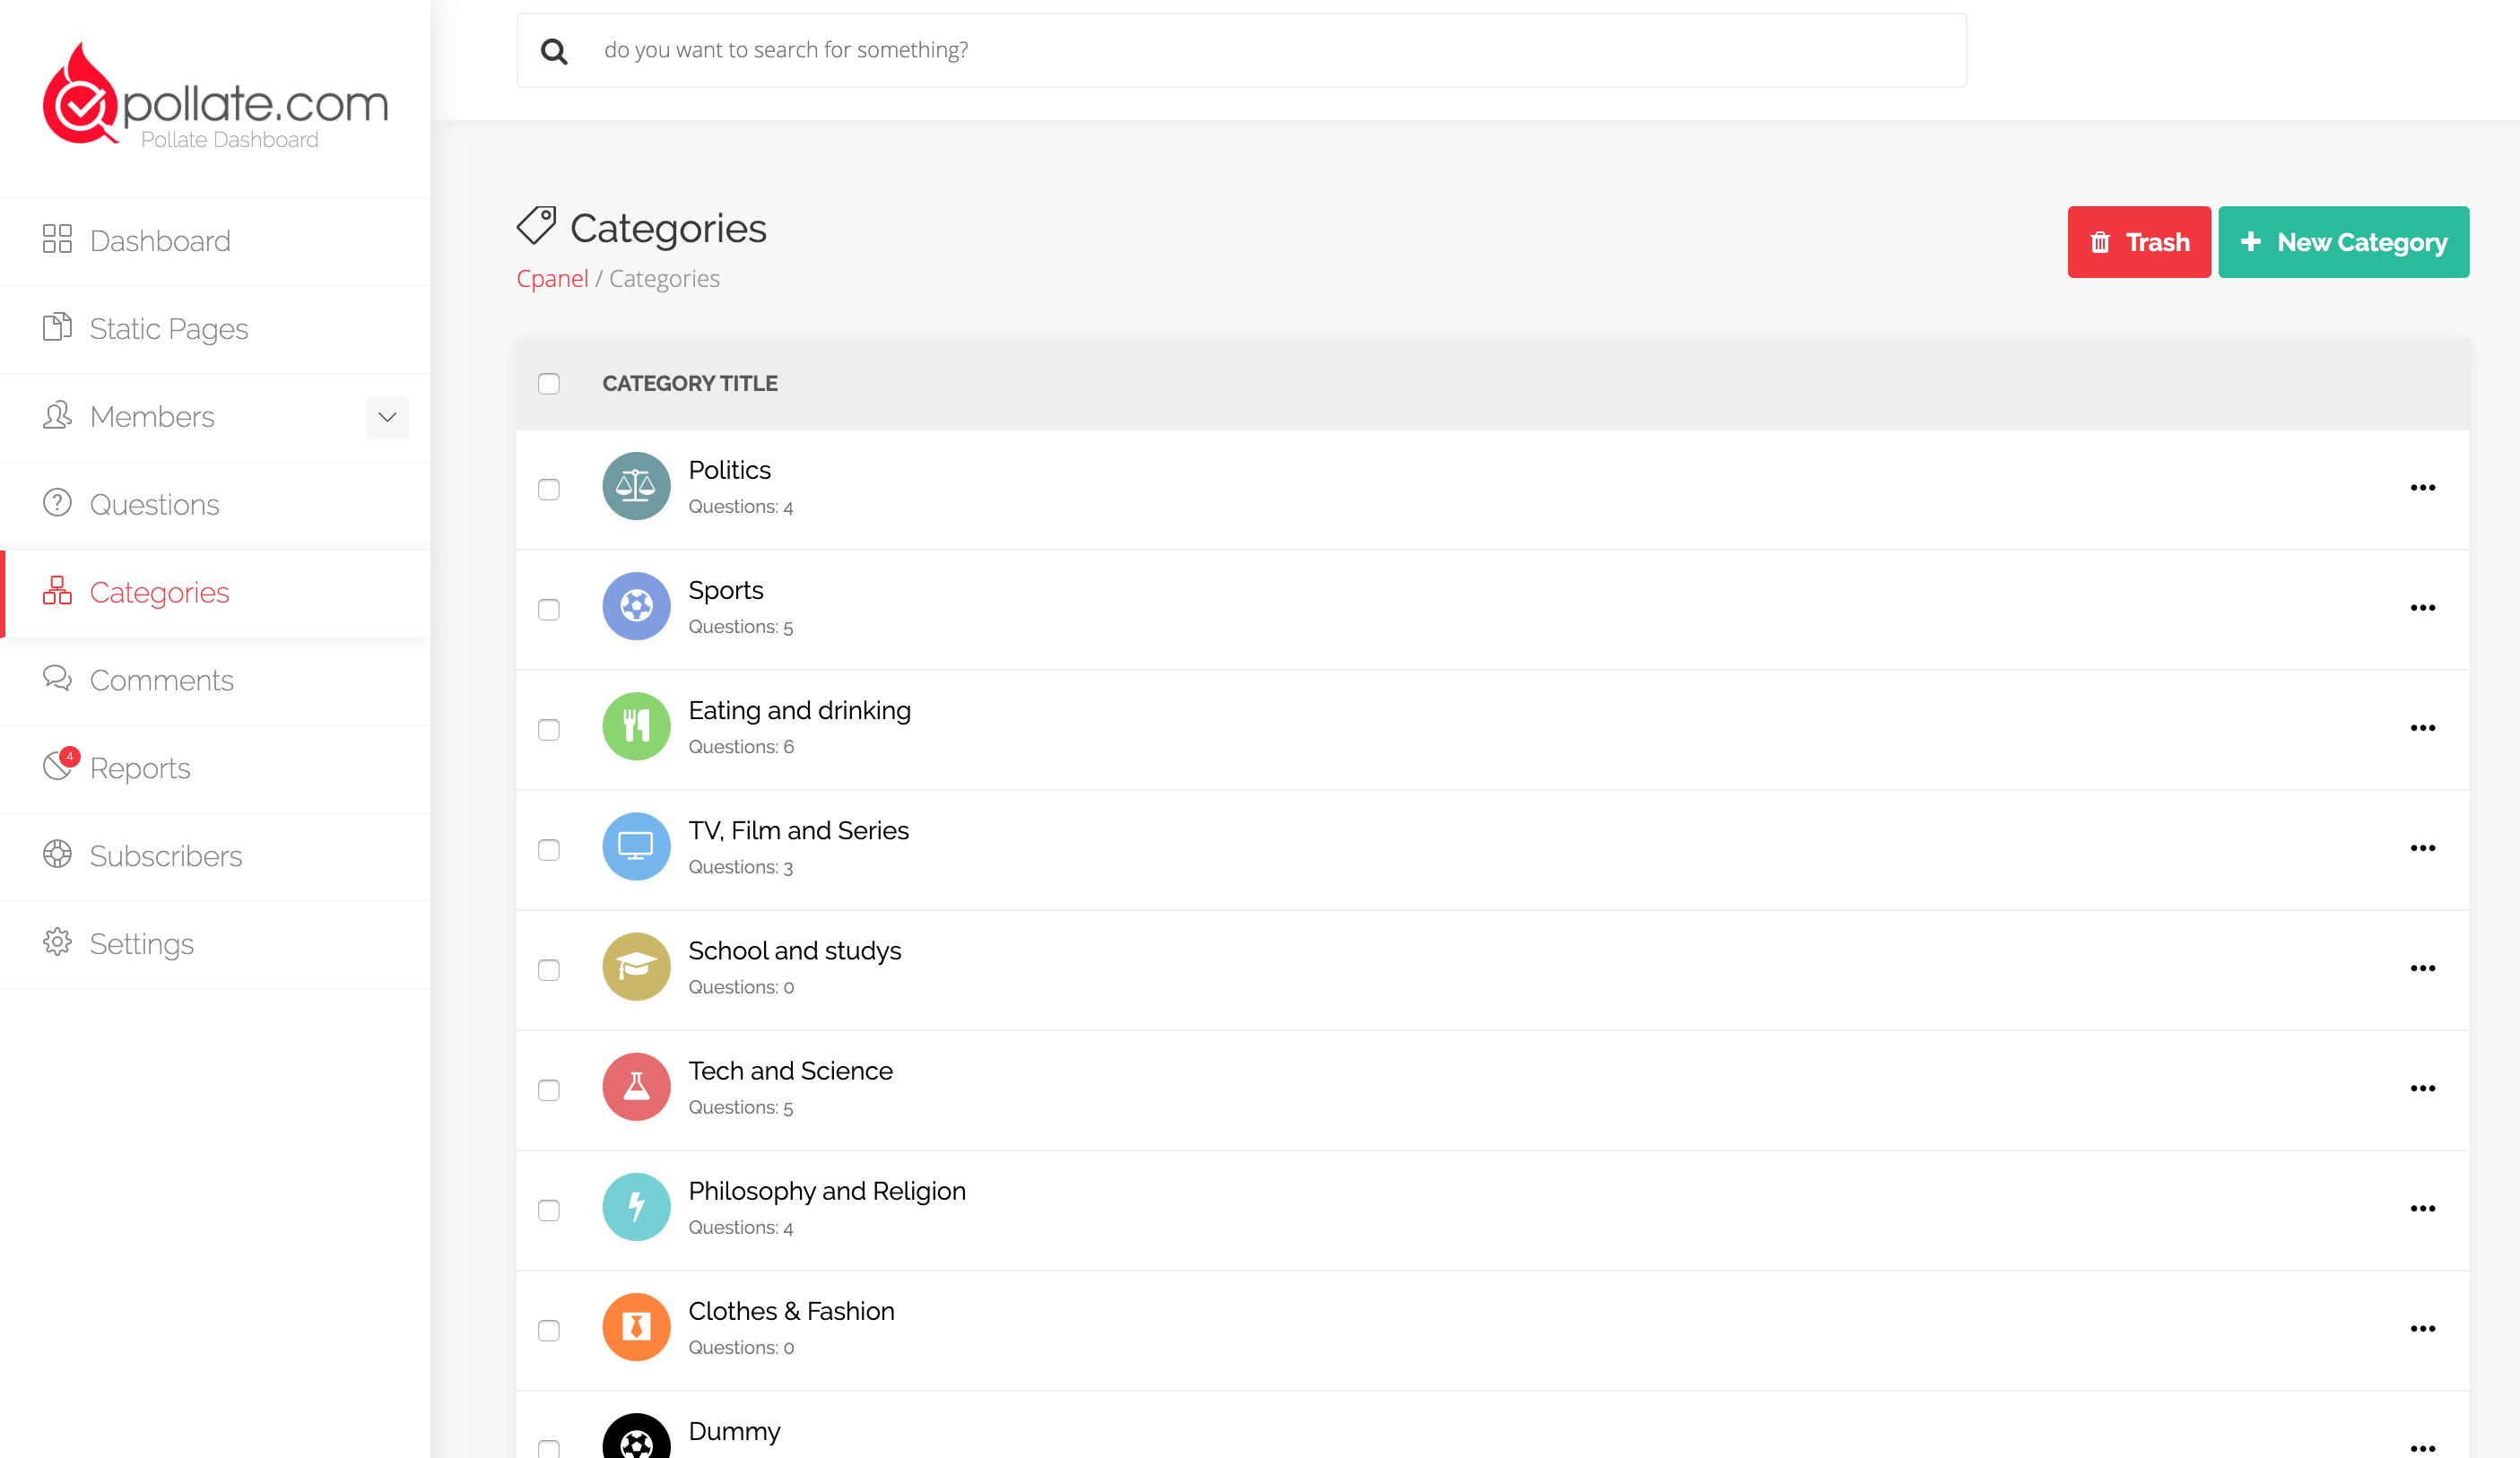Tick the checkbox for Politics row
Screen dimensions: 2520x1458
549,489
